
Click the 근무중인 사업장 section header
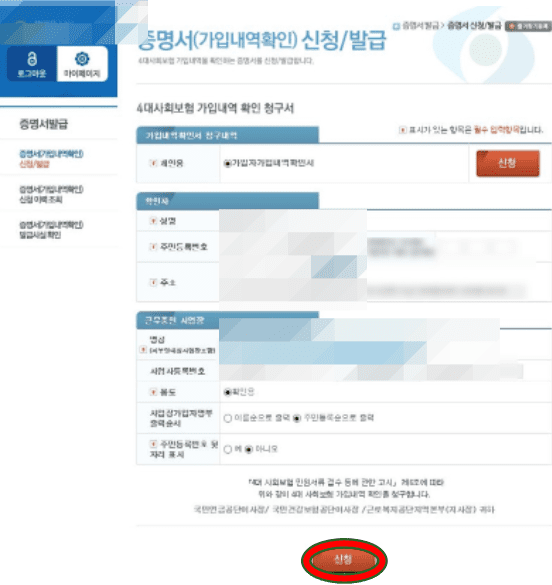pos(227,320)
